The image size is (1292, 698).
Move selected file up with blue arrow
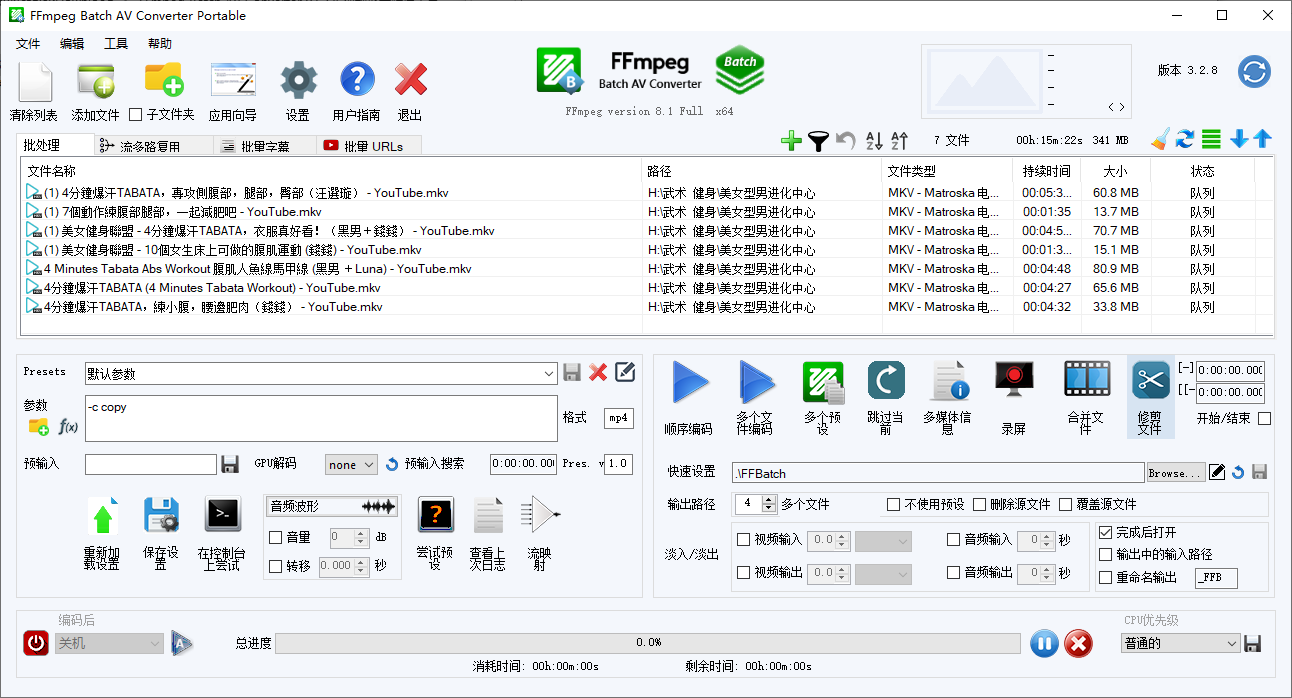1263,140
